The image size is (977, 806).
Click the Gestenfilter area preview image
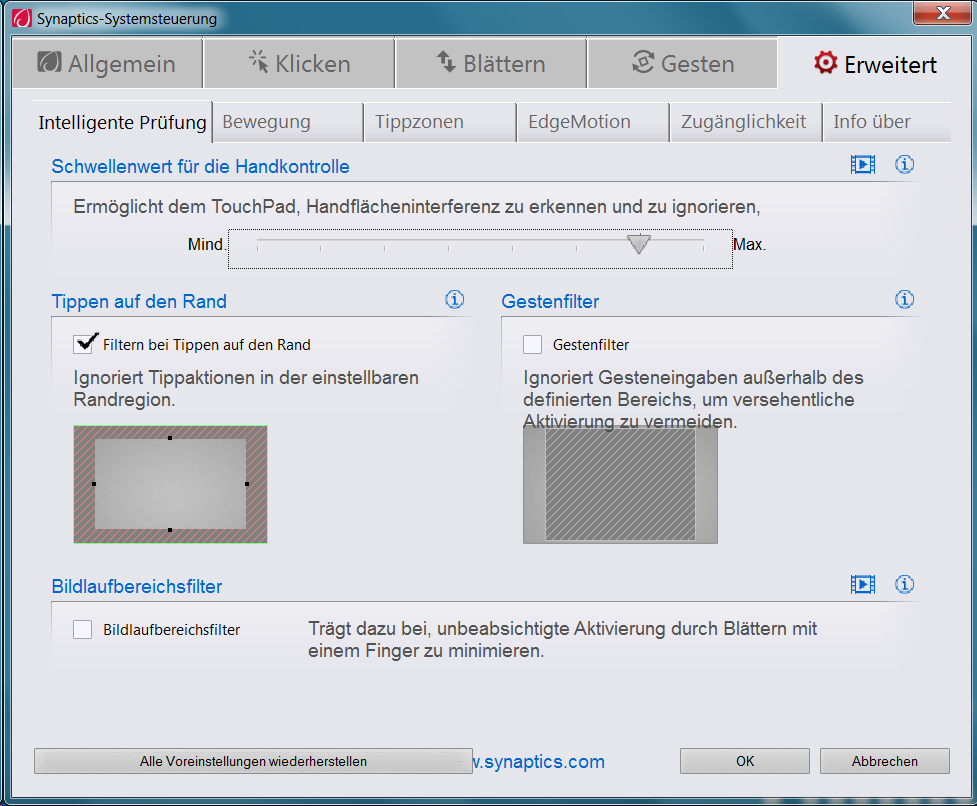point(620,485)
